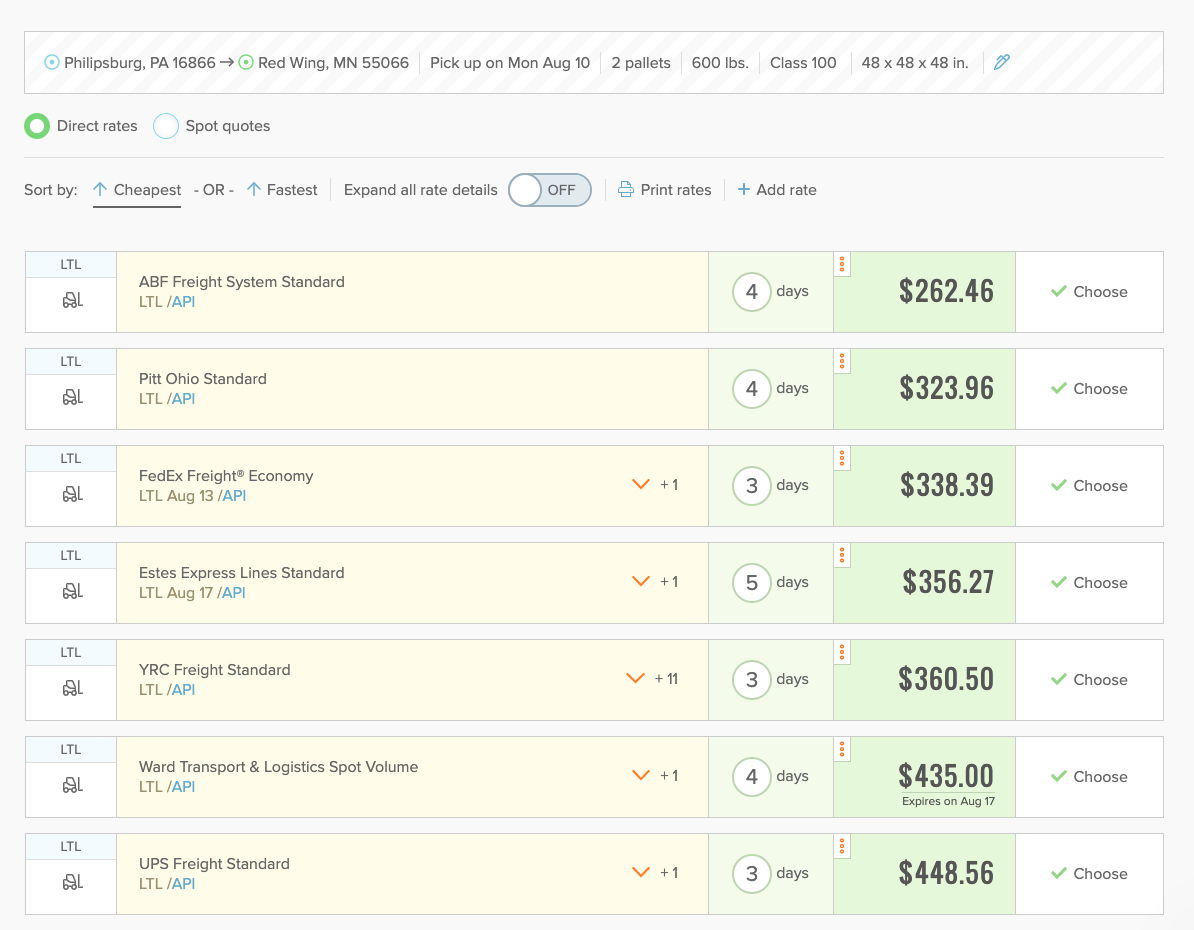Select the Spot quotes radio button
This screenshot has height=930, width=1194.
166,126
